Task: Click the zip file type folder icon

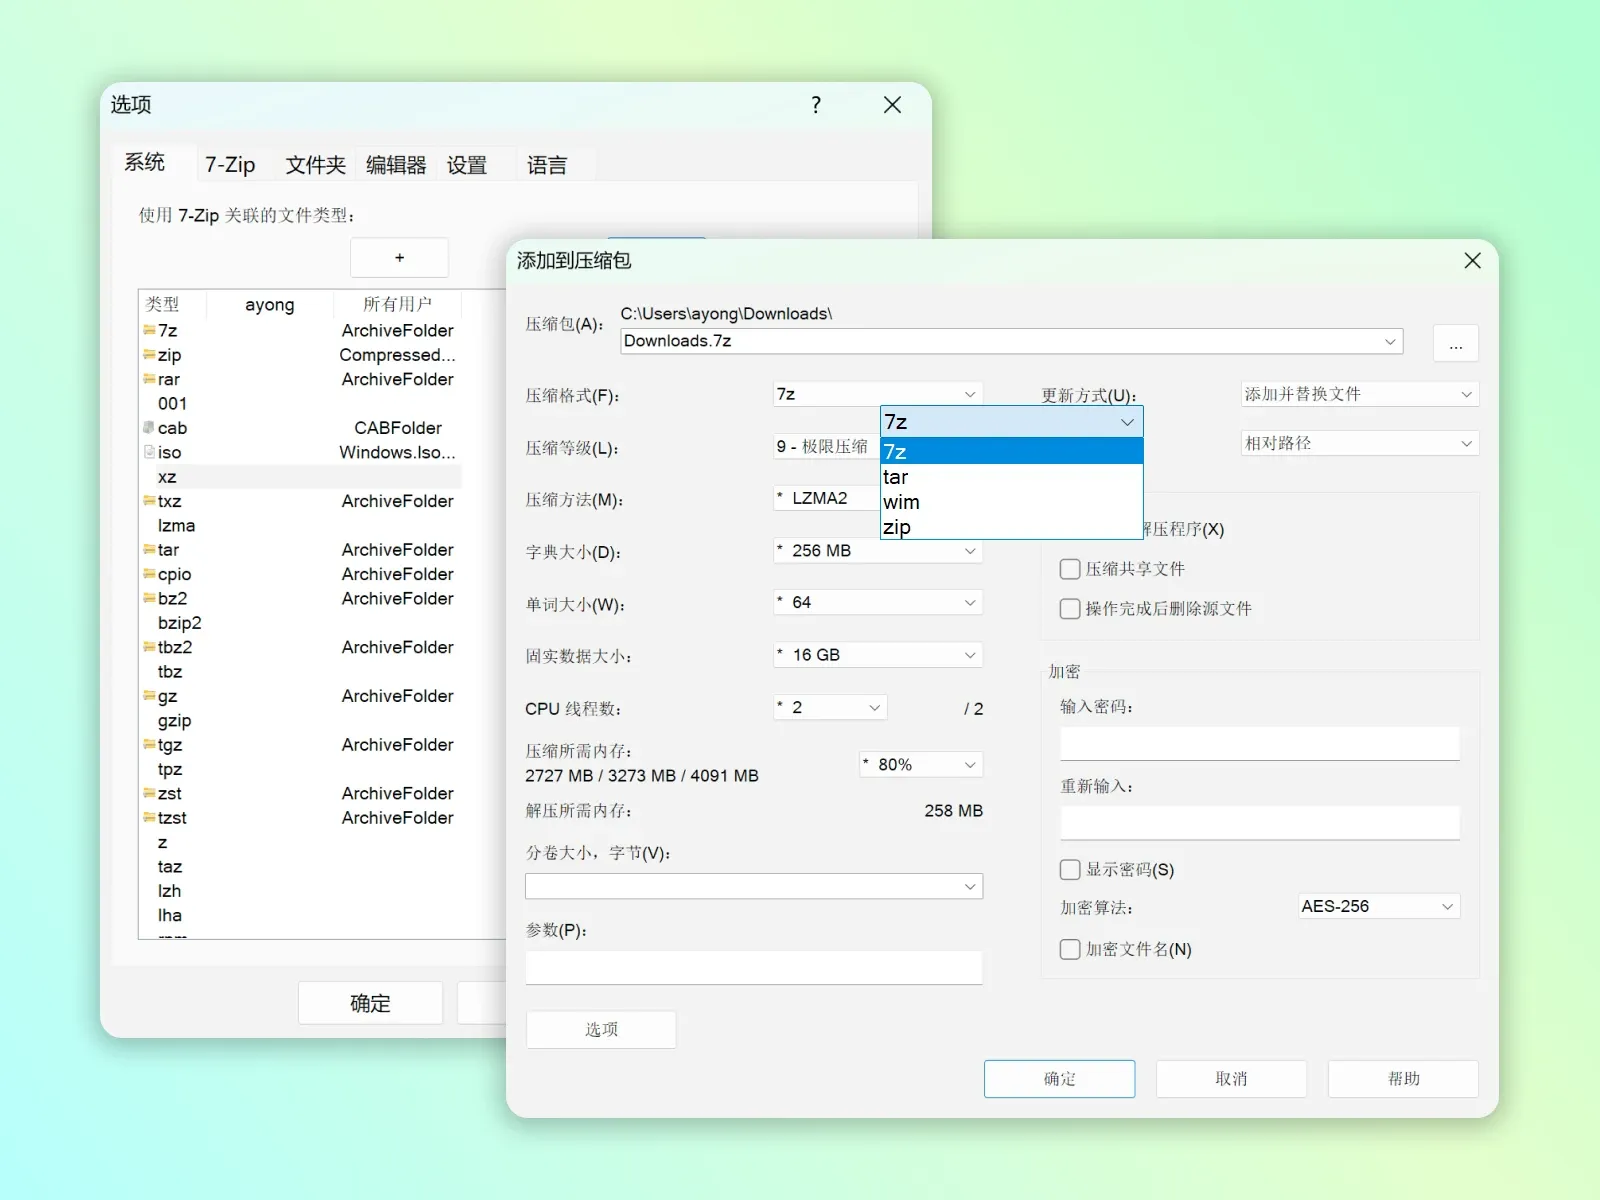Action: pos(149,355)
